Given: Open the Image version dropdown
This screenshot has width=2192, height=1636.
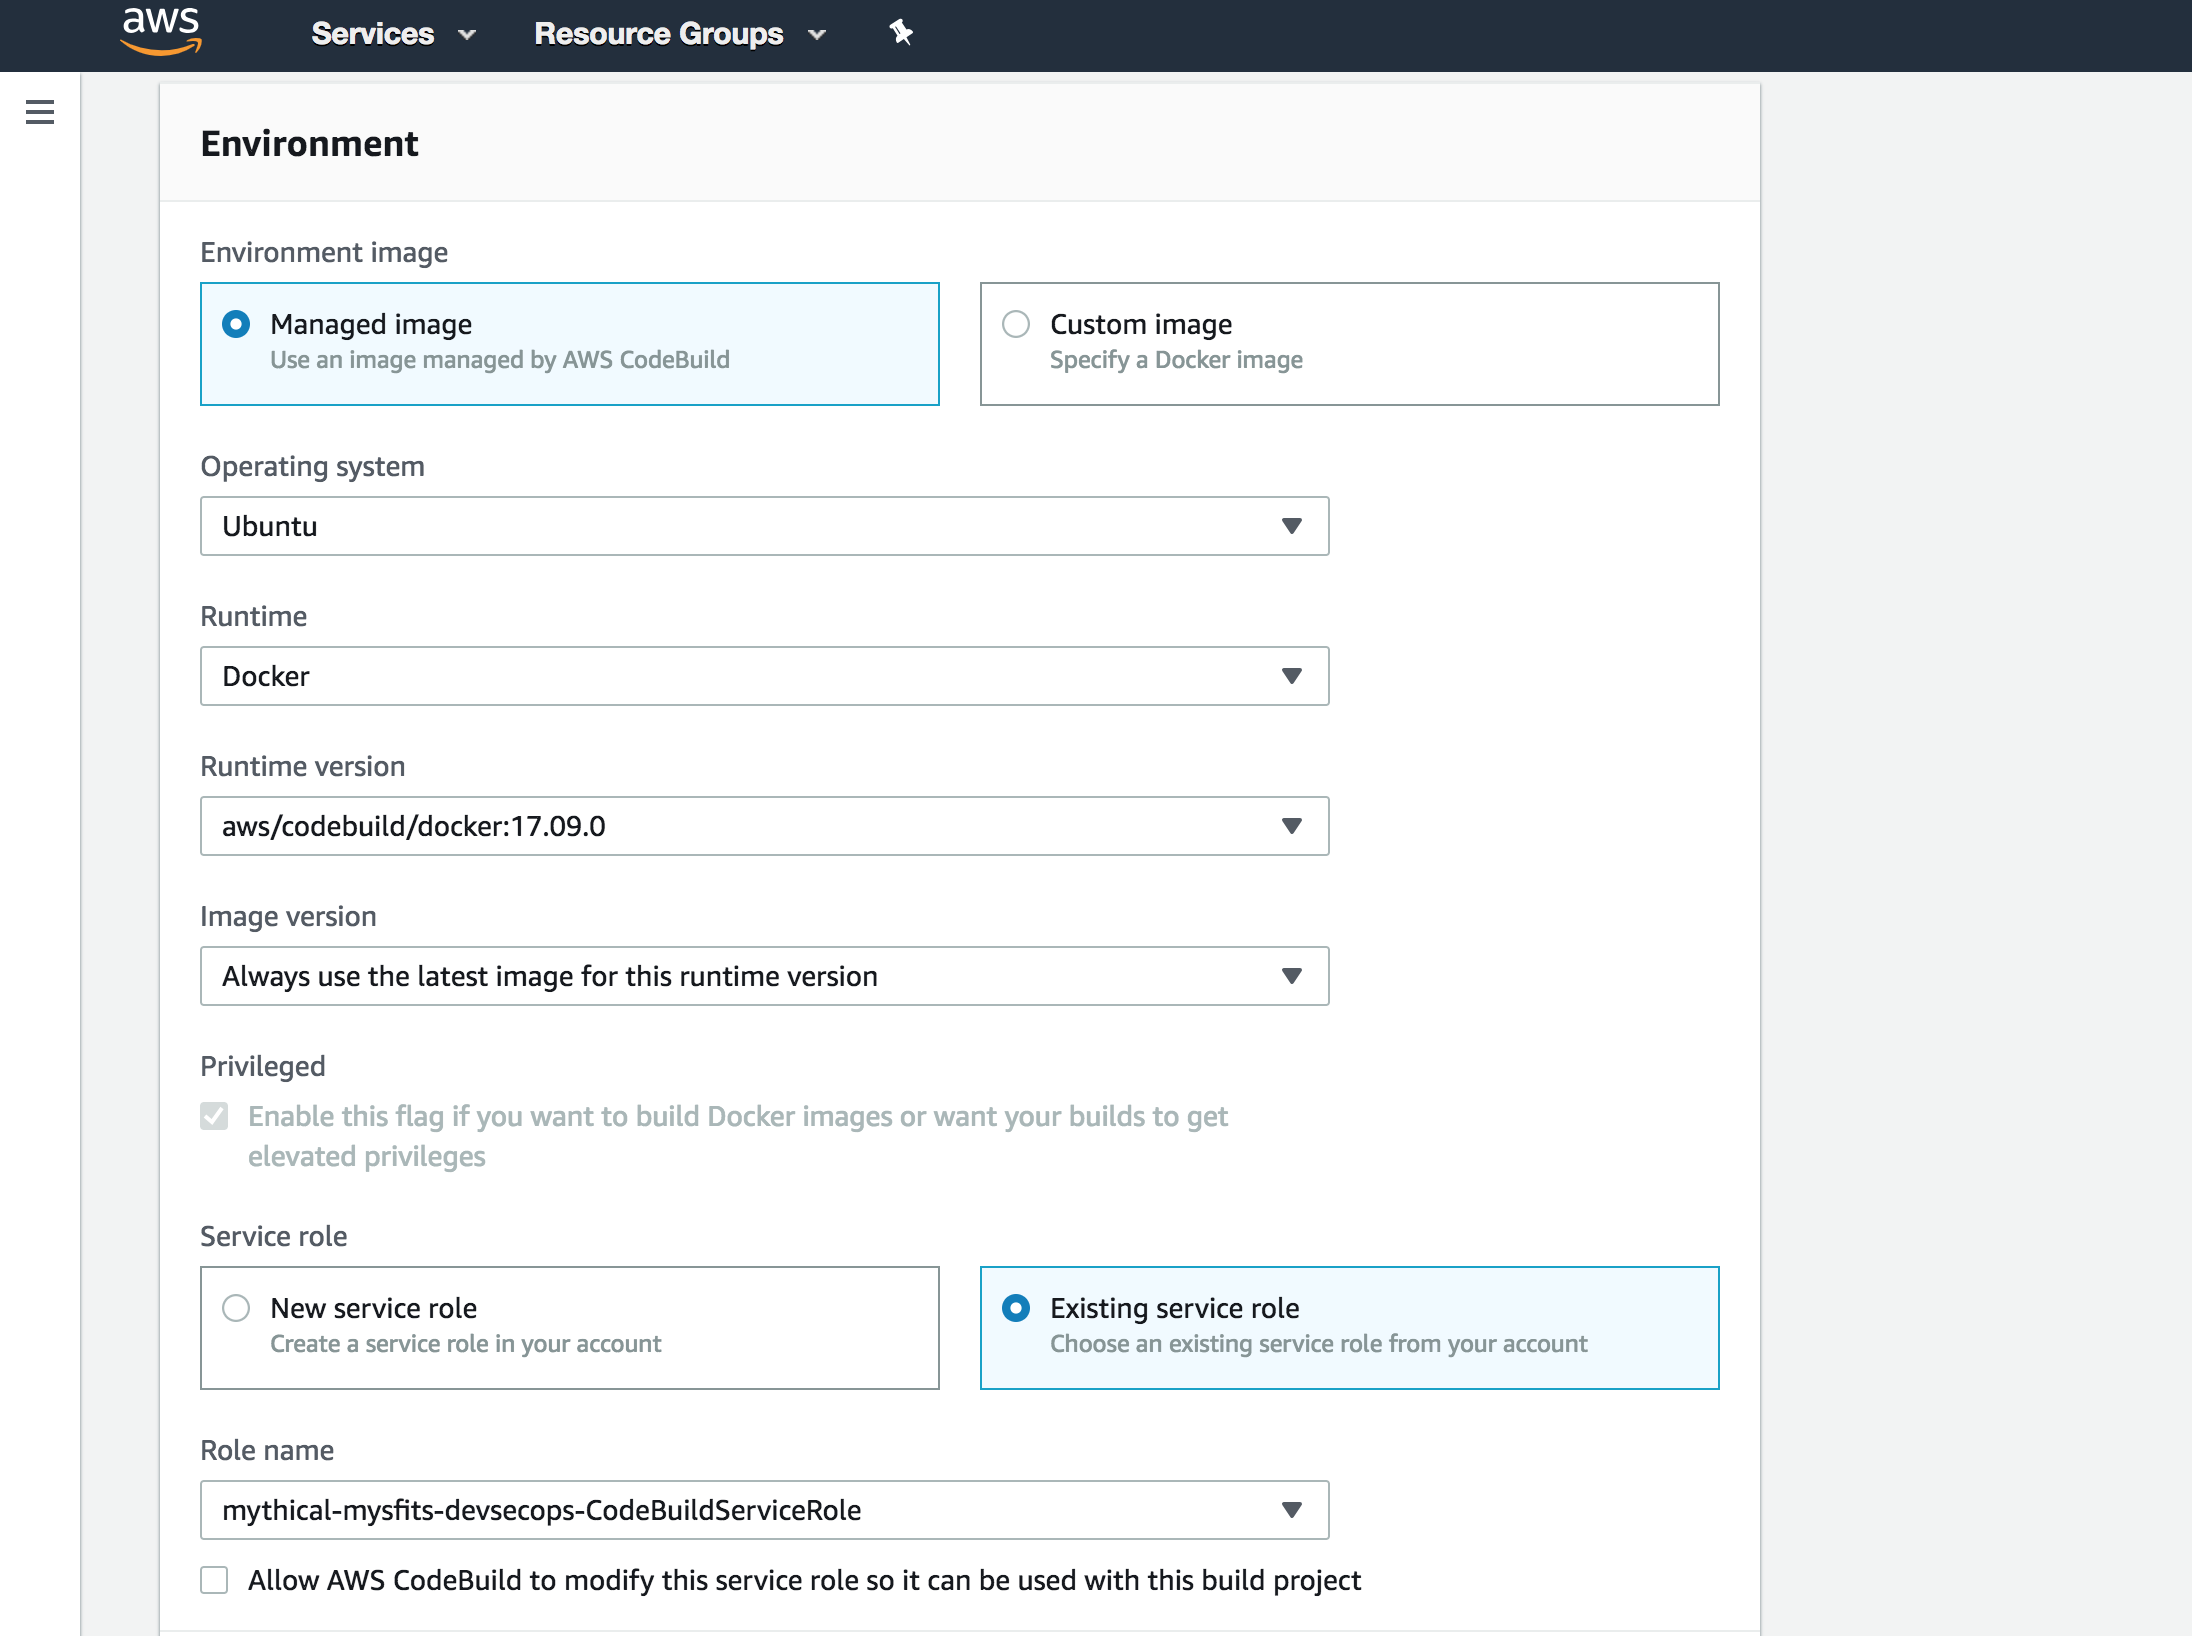Looking at the screenshot, I should pyautogui.click(x=765, y=976).
